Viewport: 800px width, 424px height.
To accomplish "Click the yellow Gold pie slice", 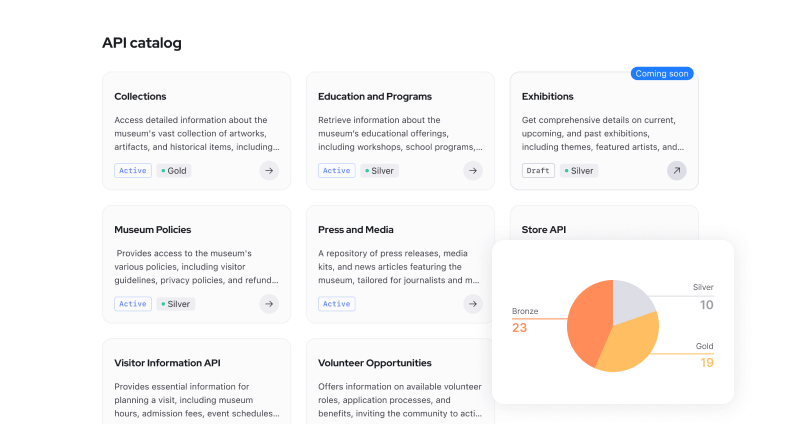I will (630, 346).
